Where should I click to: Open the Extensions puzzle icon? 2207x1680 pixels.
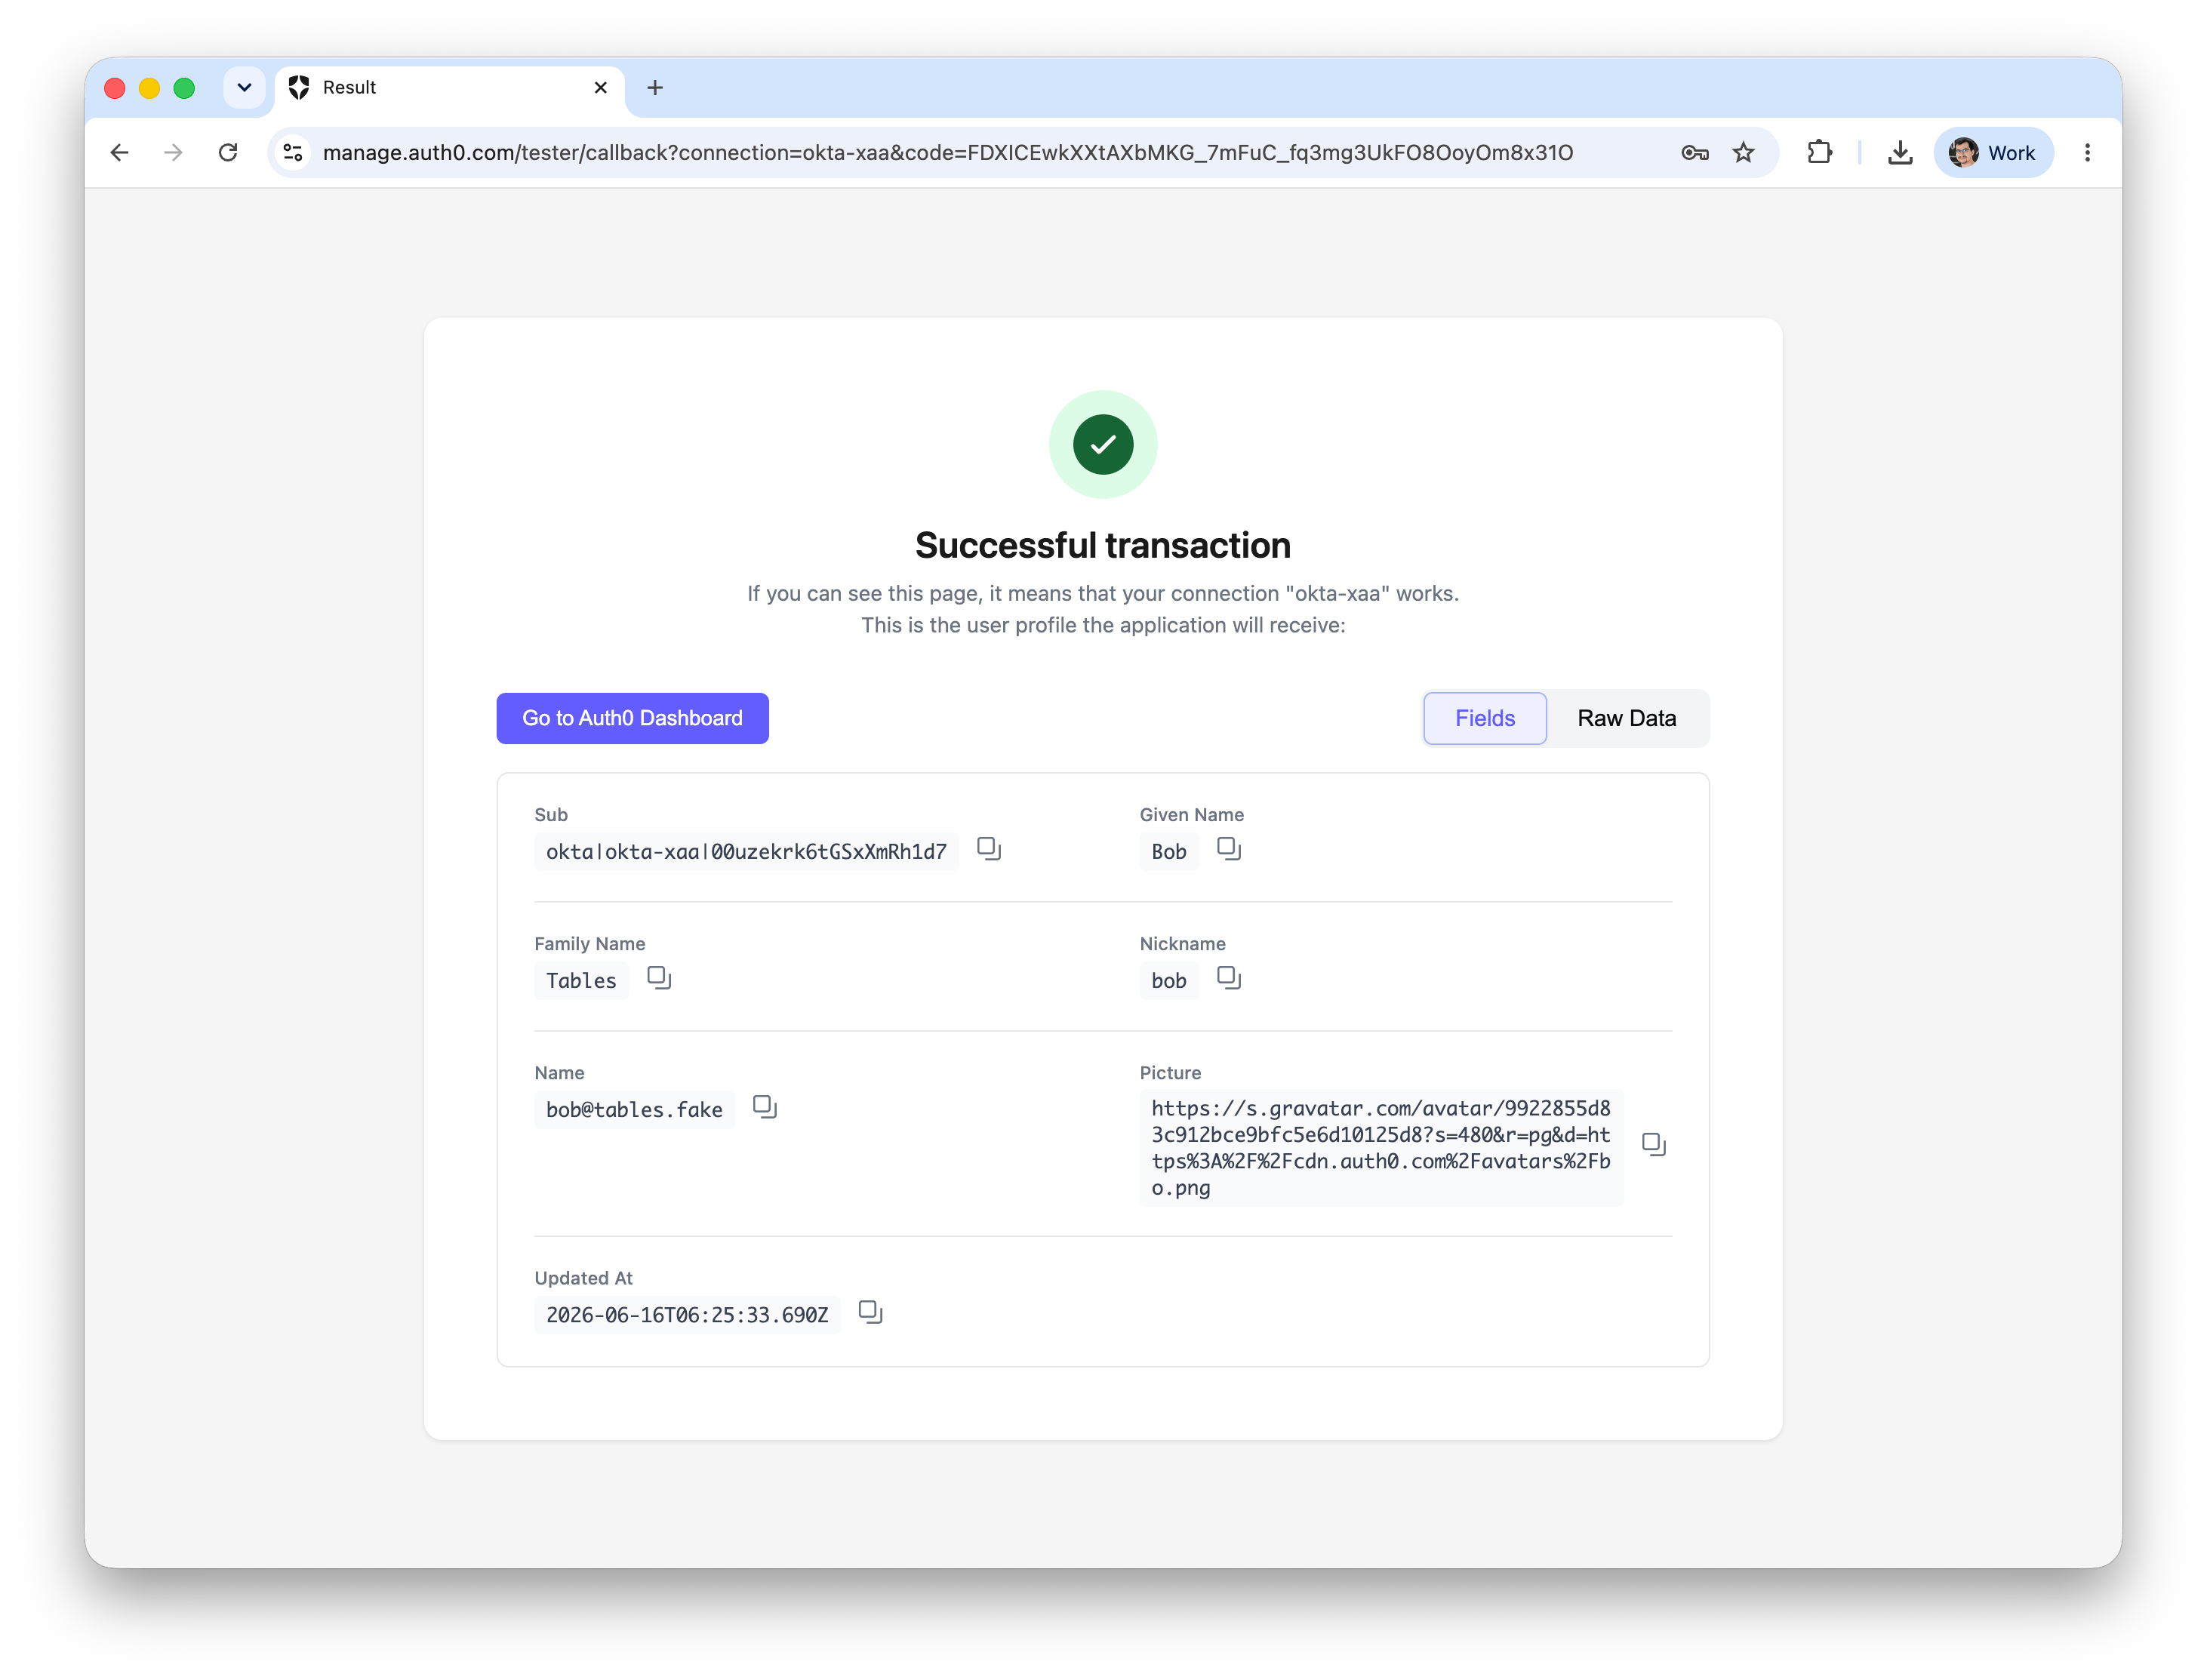1819,152
